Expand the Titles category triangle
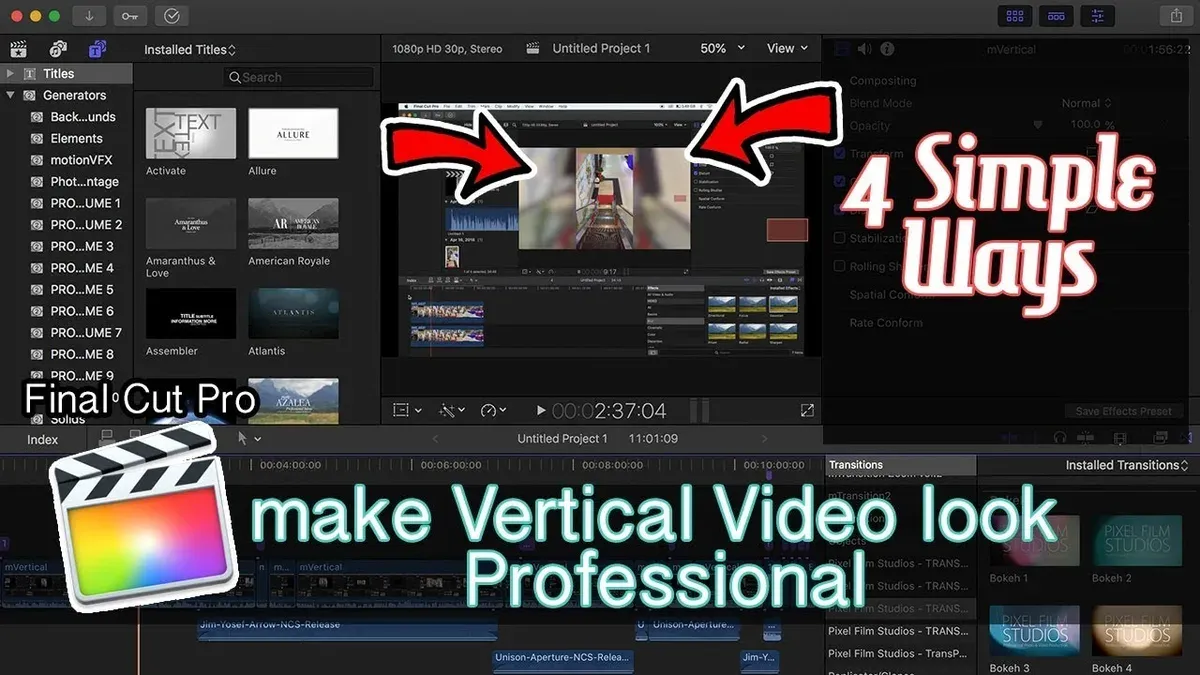The image size is (1200, 675). pos(10,73)
